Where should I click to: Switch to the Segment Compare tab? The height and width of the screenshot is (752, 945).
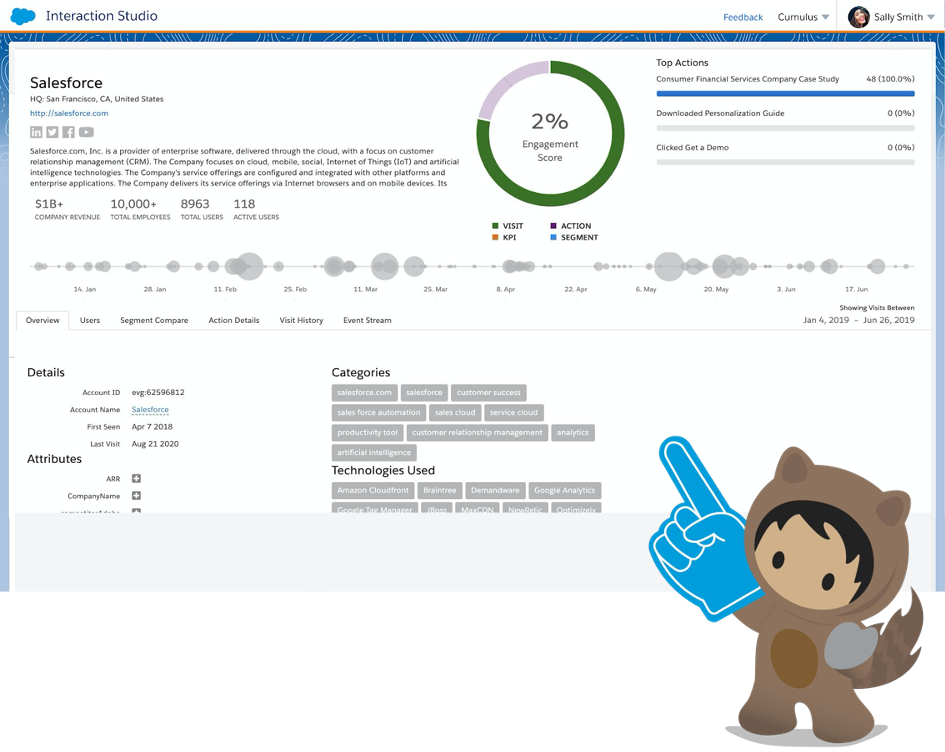153,320
